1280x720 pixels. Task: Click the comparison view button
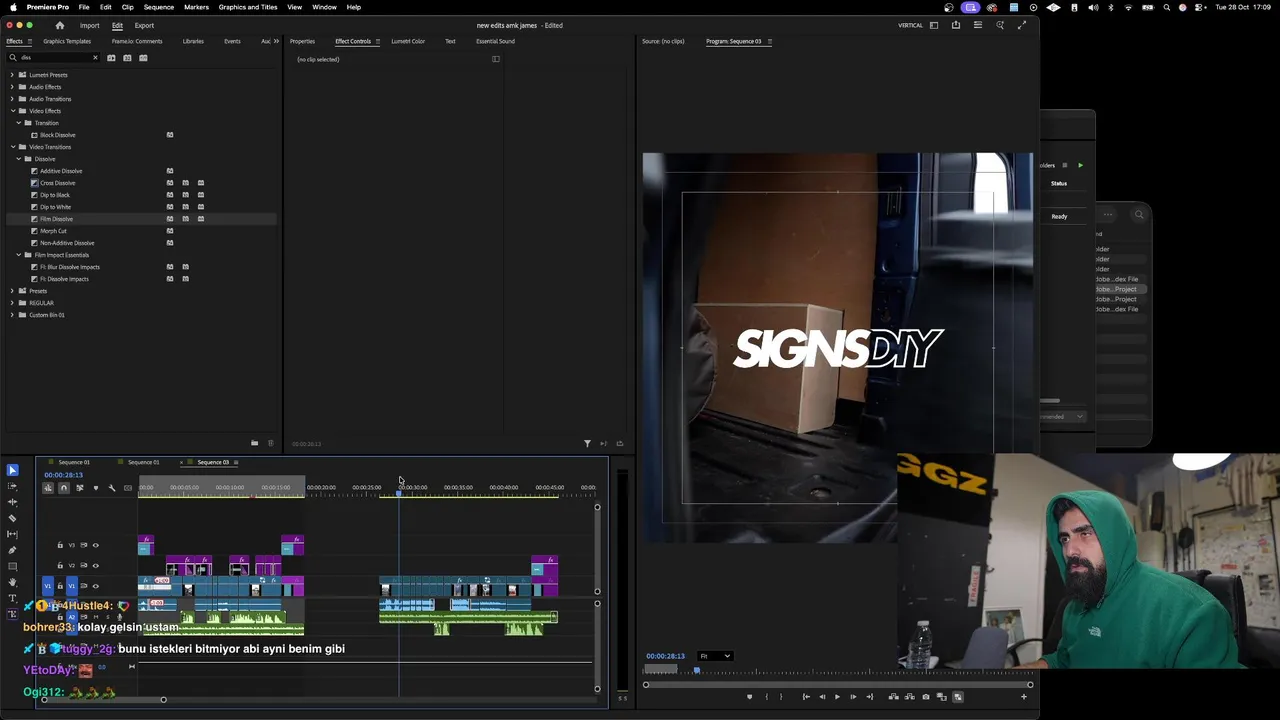(x=942, y=697)
